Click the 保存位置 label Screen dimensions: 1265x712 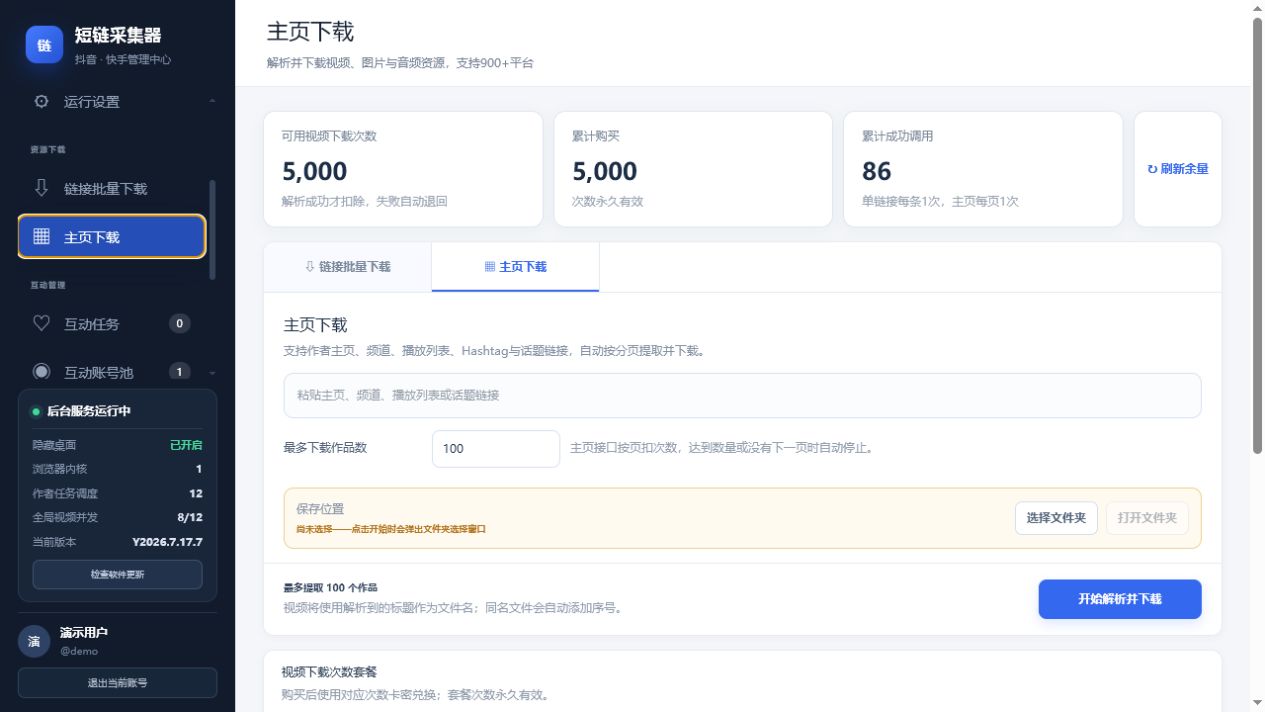pyautogui.click(x=320, y=508)
